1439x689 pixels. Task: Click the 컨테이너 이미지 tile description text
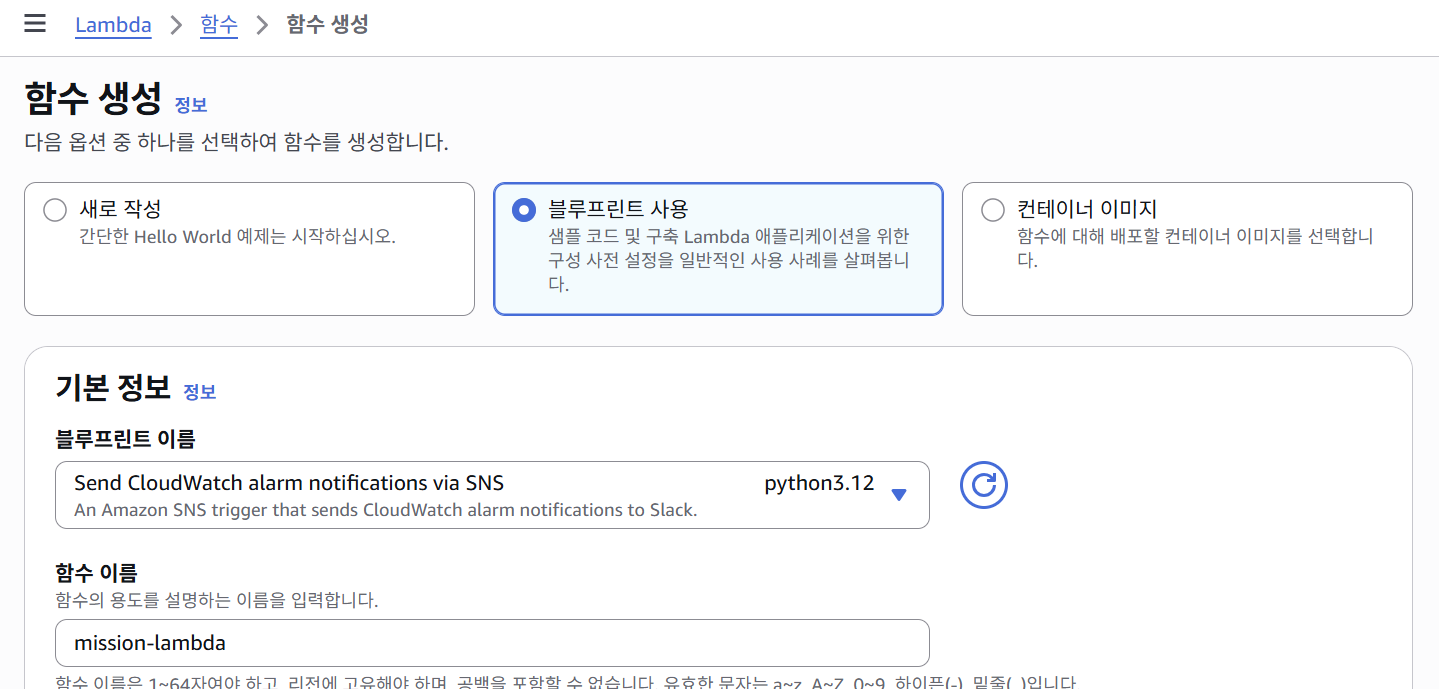1194,247
